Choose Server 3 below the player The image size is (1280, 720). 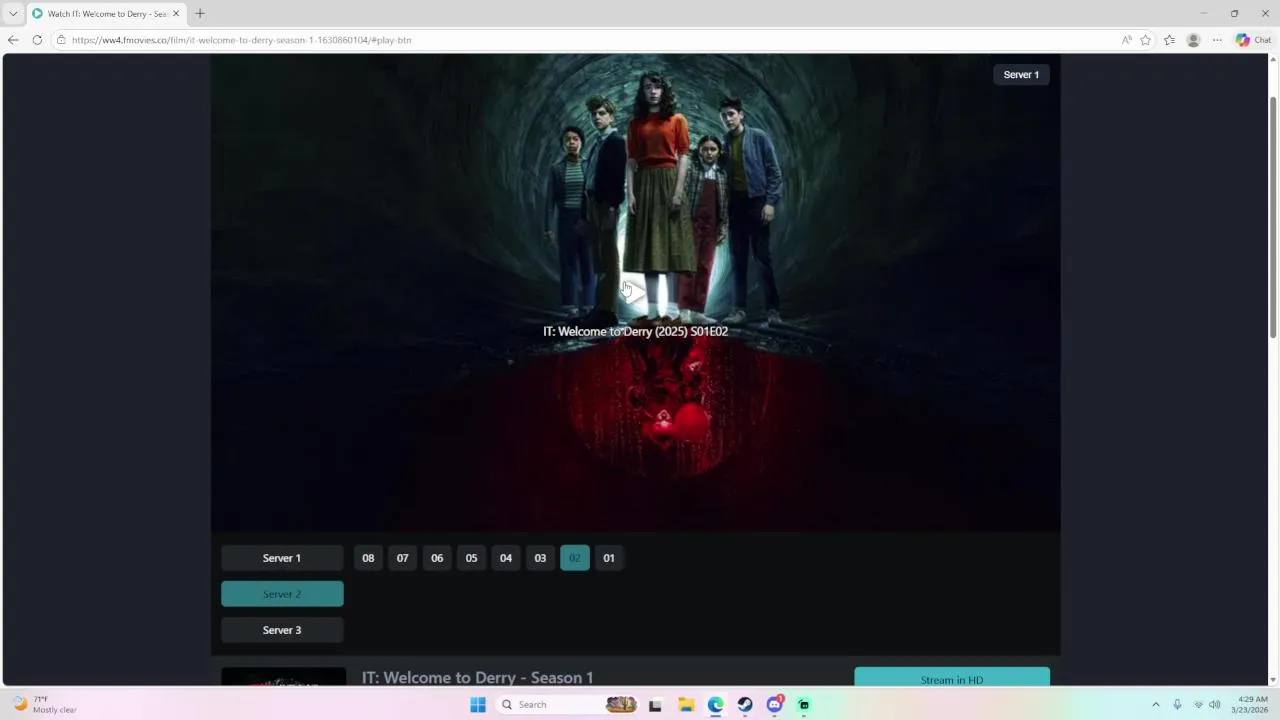point(282,630)
